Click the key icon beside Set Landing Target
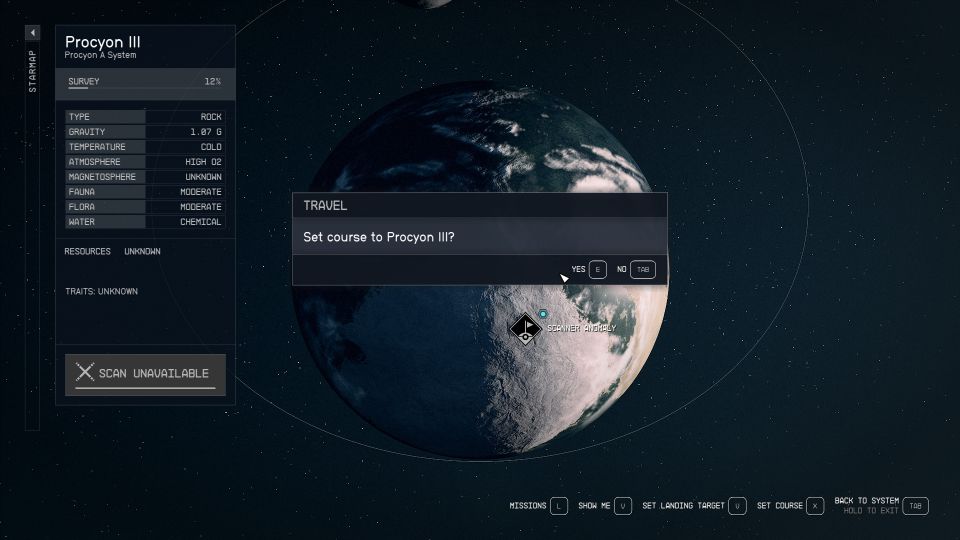 click(x=737, y=506)
